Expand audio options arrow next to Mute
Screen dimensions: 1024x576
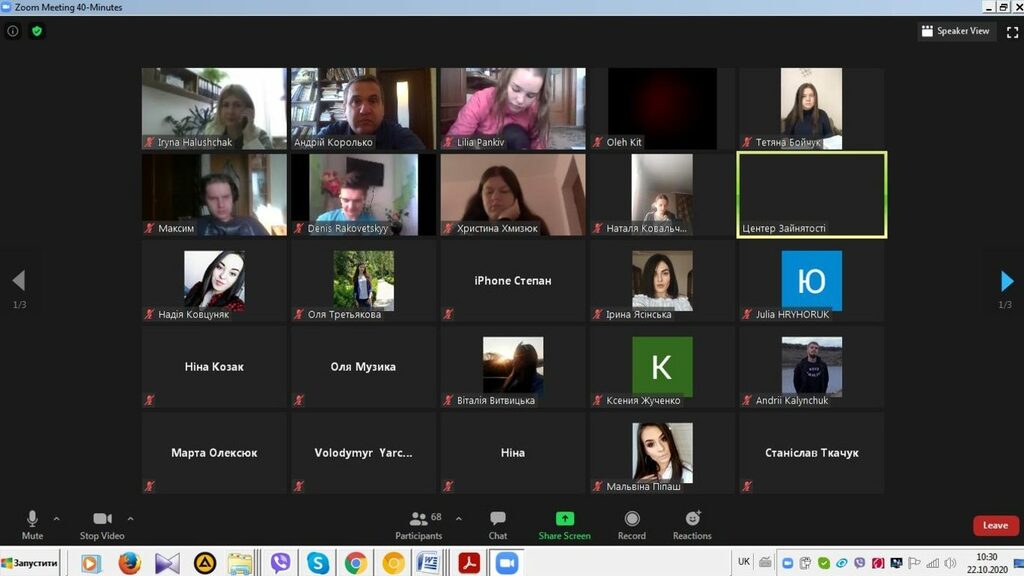click(57, 519)
